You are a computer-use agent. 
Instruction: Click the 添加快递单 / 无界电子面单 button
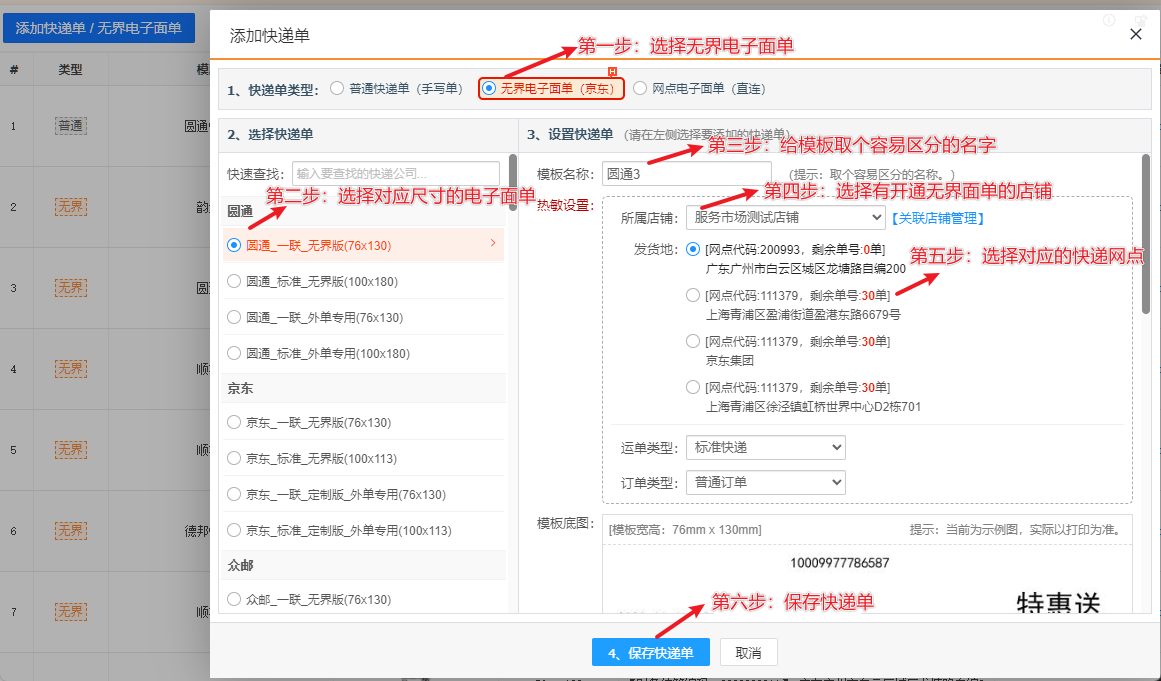(x=98, y=28)
